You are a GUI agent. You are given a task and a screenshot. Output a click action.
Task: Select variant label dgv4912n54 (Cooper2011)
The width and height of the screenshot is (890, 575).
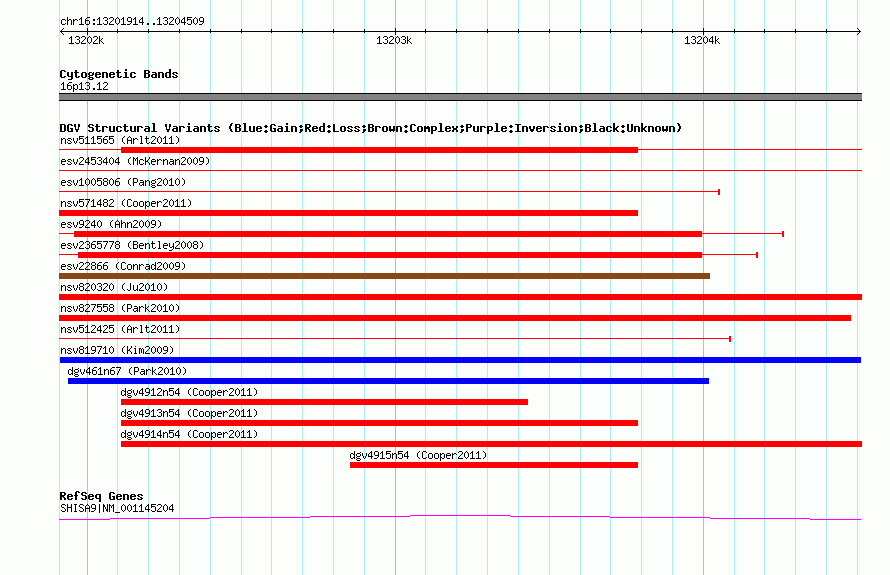click(x=189, y=392)
